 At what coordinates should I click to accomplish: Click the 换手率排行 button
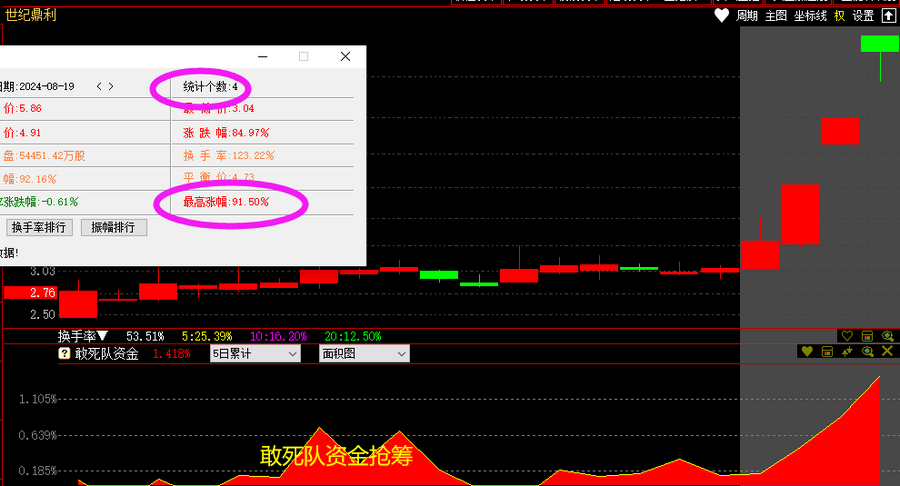tap(39, 227)
